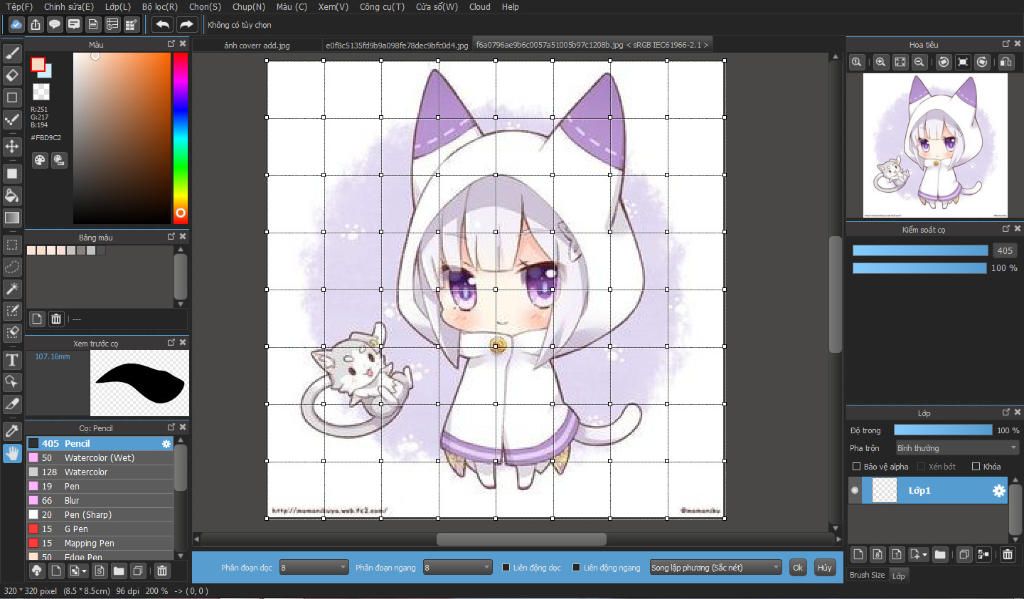Open Lớp1 layer settings gear

coord(999,491)
